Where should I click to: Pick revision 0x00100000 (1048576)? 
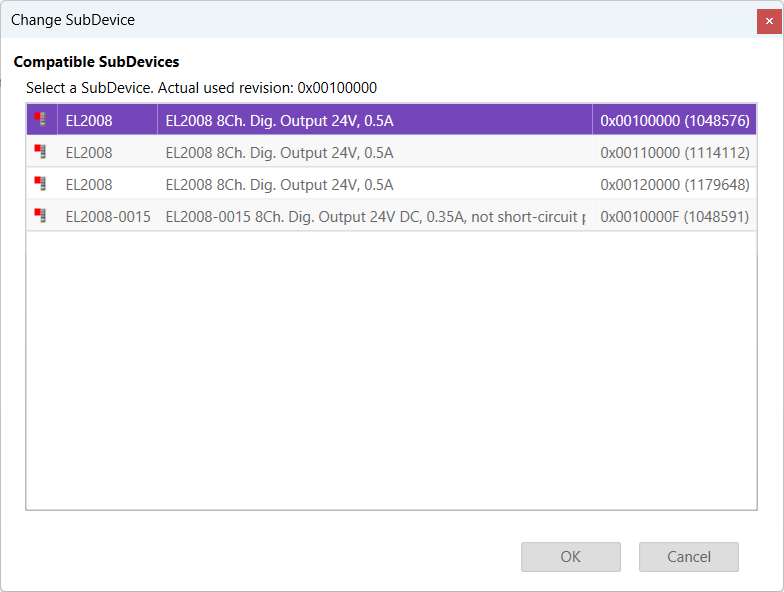pos(674,121)
